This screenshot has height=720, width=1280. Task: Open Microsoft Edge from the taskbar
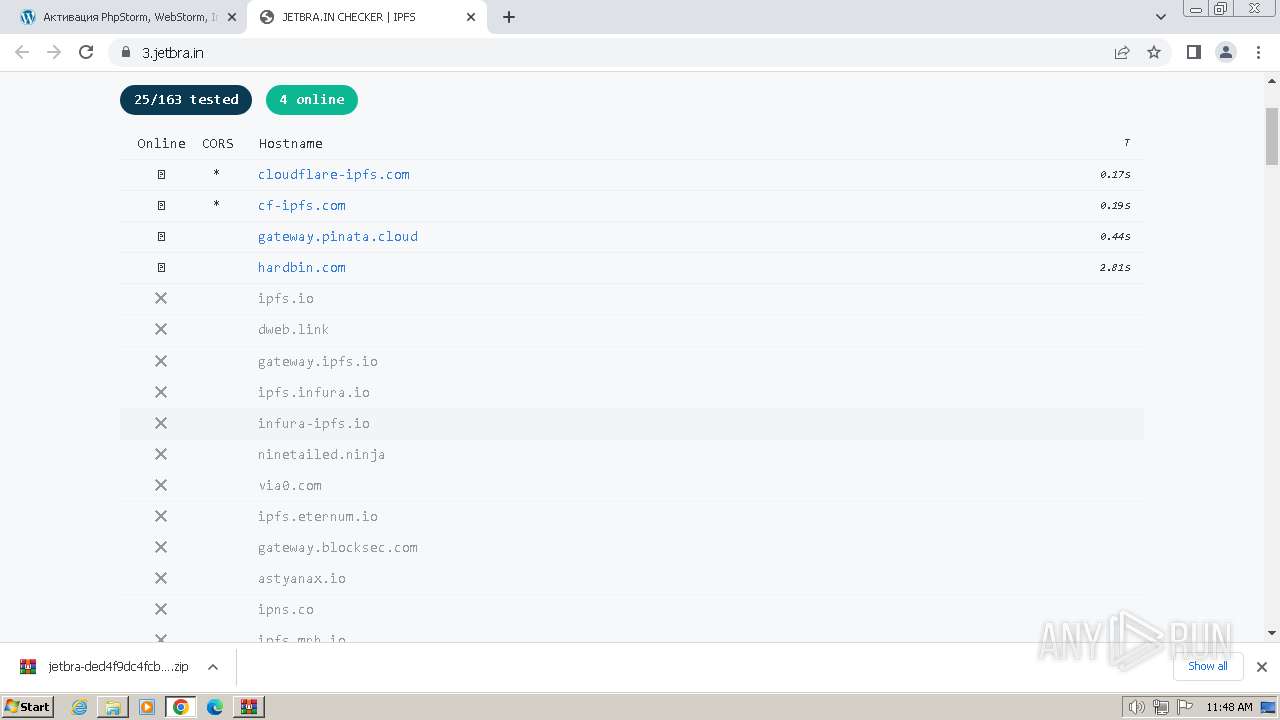pyautogui.click(x=214, y=707)
